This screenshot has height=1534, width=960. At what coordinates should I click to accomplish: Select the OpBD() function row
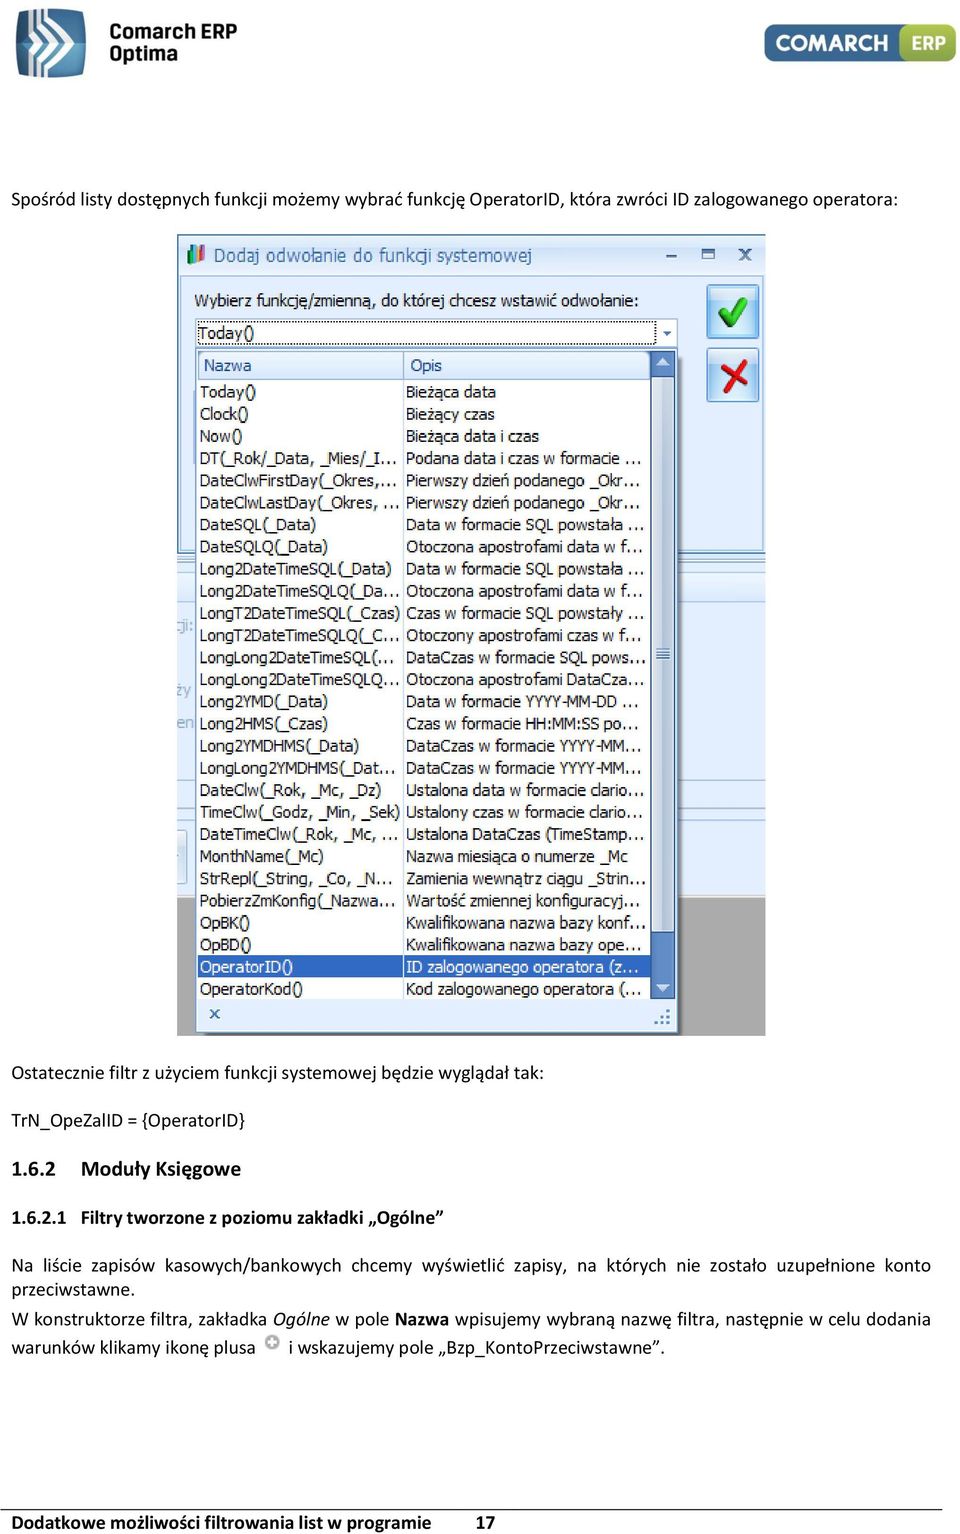point(424,944)
